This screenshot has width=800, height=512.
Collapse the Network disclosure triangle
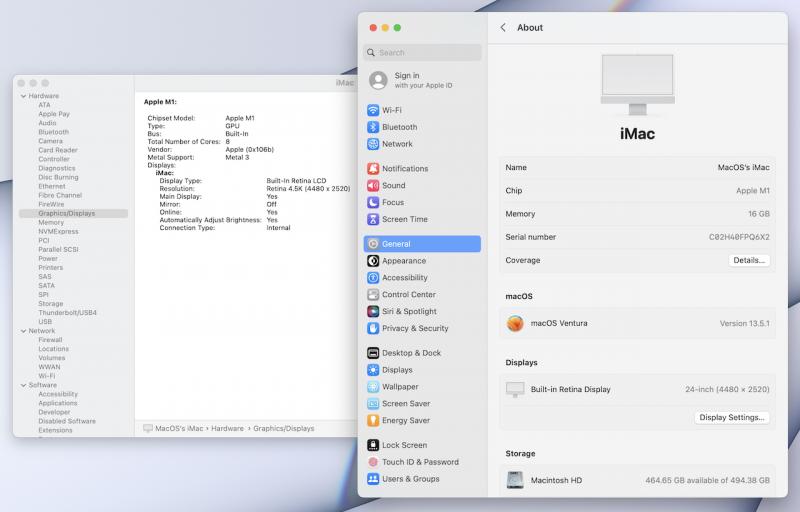click(23, 331)
